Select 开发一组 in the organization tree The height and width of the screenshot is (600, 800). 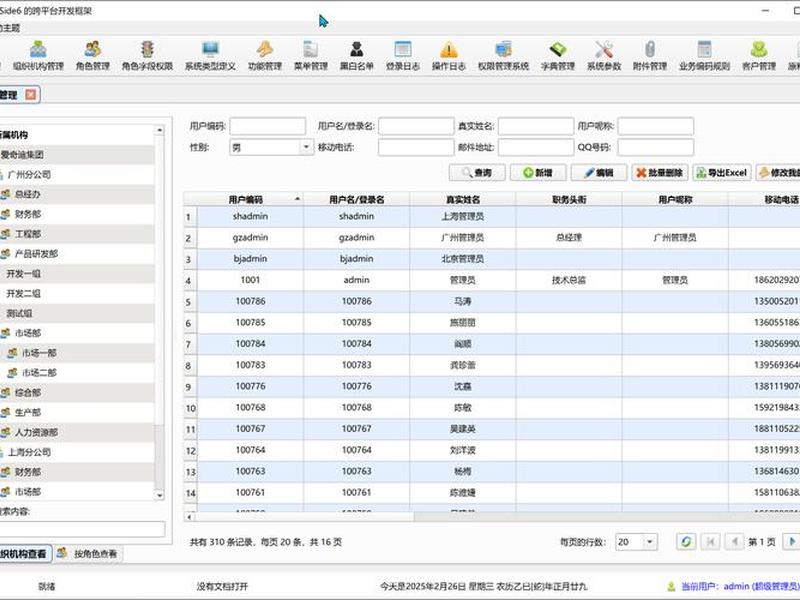tap(23, 273)
